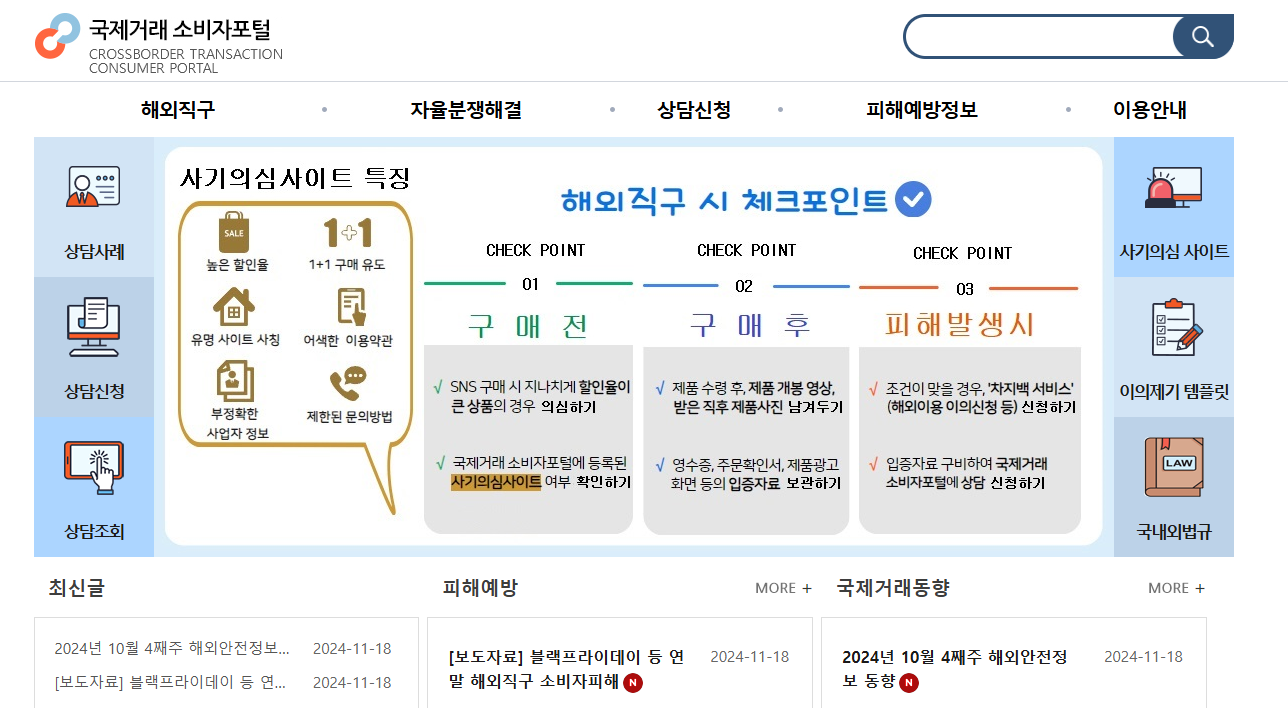This screenshot has width=1288, height=708.
Task: Click 2024-11-18 date on 피해예방 post
Action: tap(750, 657)
